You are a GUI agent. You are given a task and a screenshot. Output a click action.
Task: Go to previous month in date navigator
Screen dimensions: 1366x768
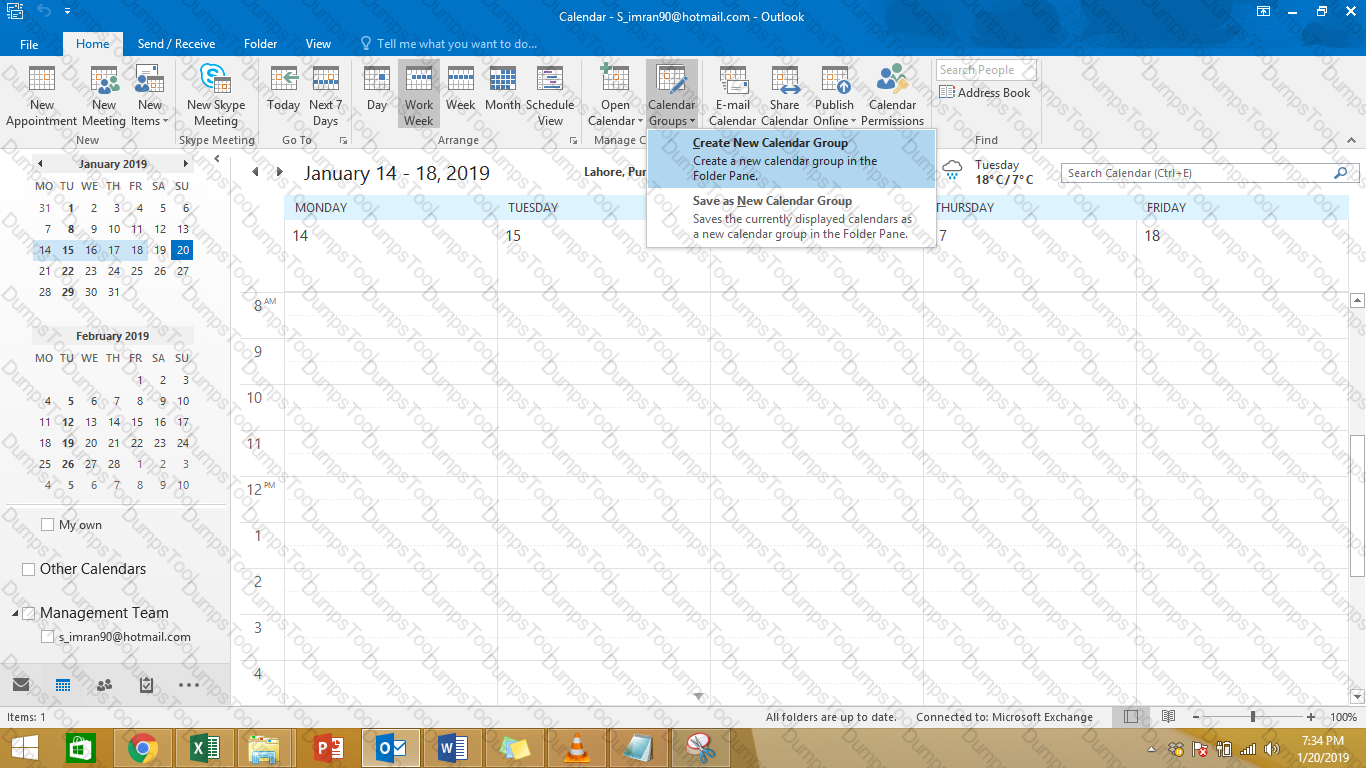pos(40,164)
